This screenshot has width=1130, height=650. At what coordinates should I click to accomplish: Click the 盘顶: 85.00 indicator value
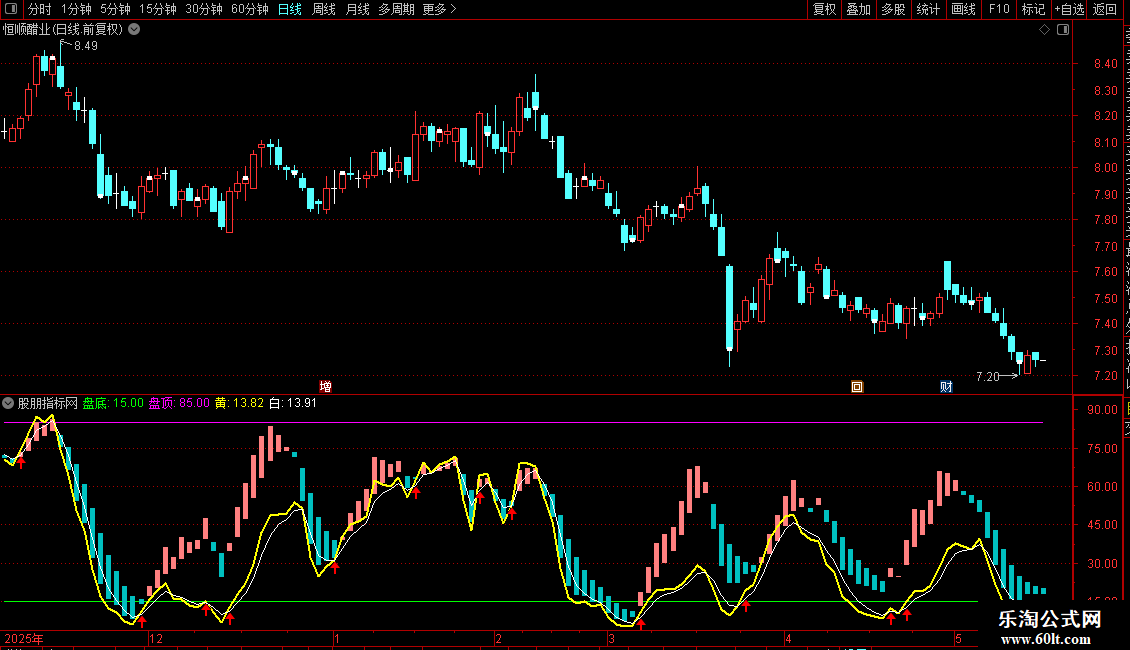click(x=179, y=403)
